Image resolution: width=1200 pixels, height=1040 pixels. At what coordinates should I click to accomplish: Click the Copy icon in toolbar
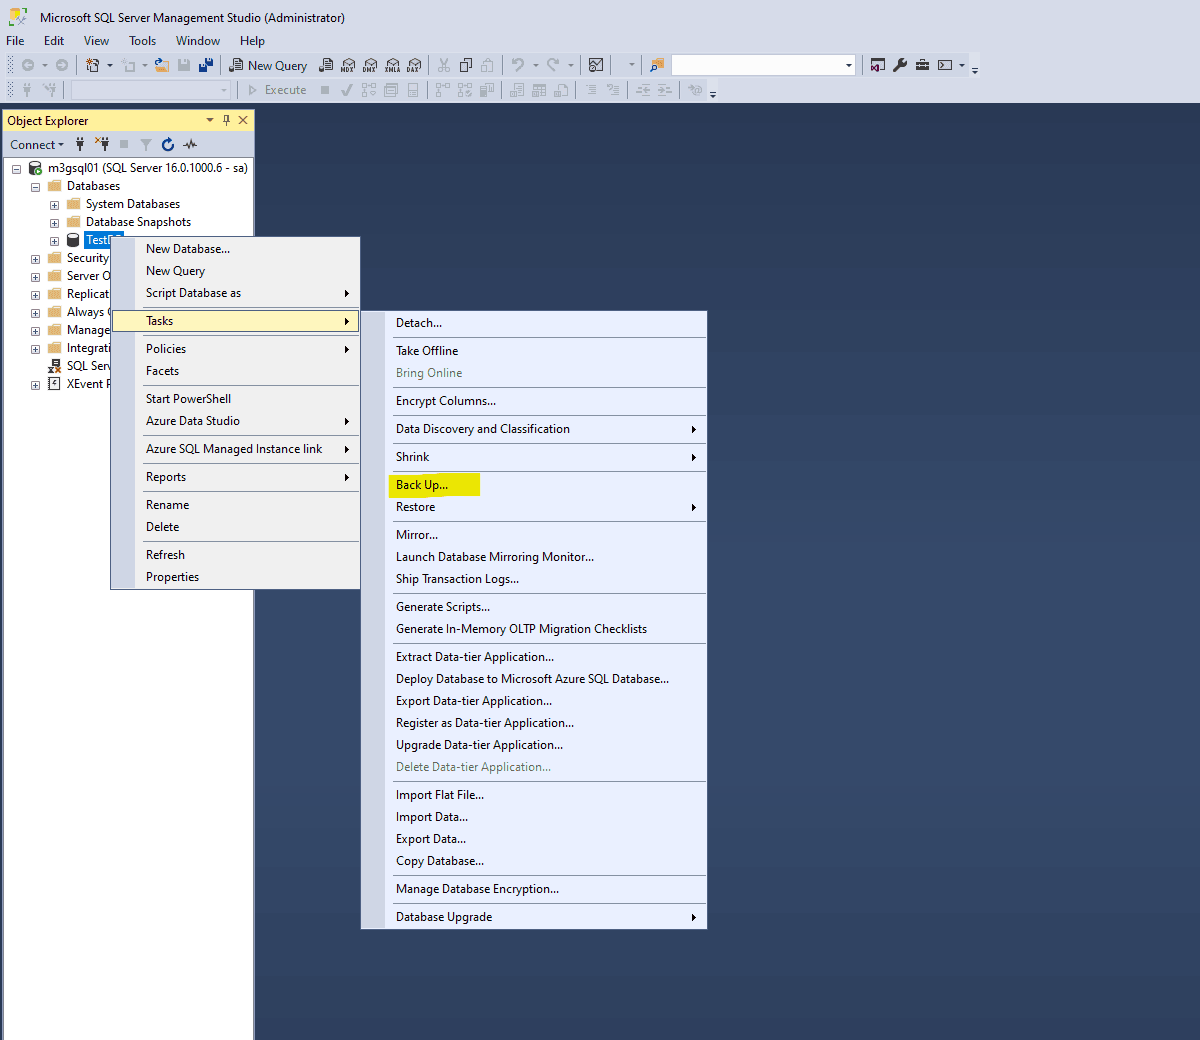466,65
